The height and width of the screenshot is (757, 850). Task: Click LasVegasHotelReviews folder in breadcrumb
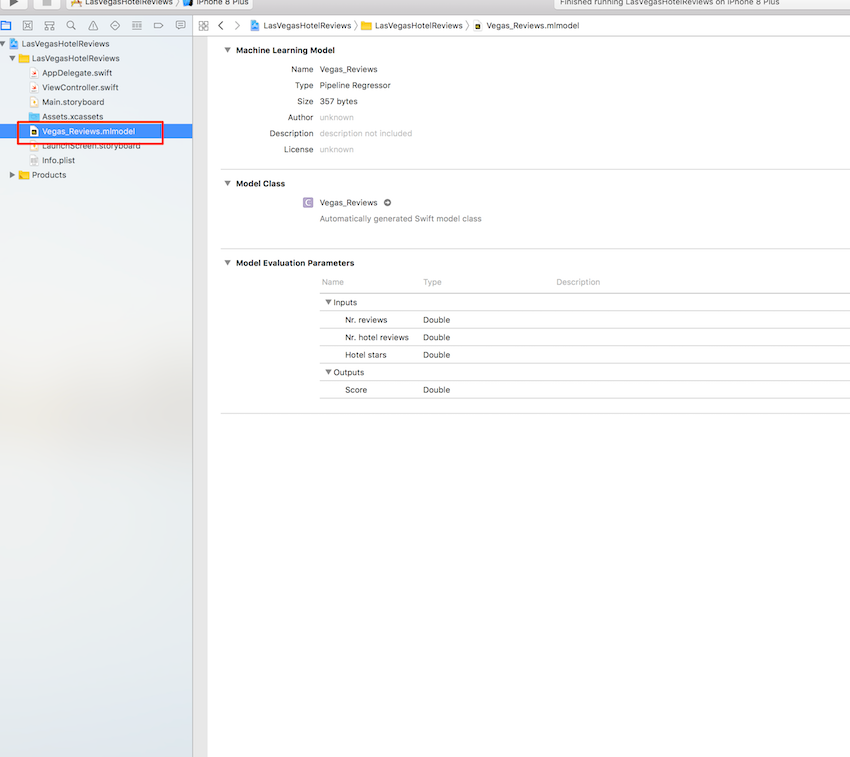(x=418, y=25)
